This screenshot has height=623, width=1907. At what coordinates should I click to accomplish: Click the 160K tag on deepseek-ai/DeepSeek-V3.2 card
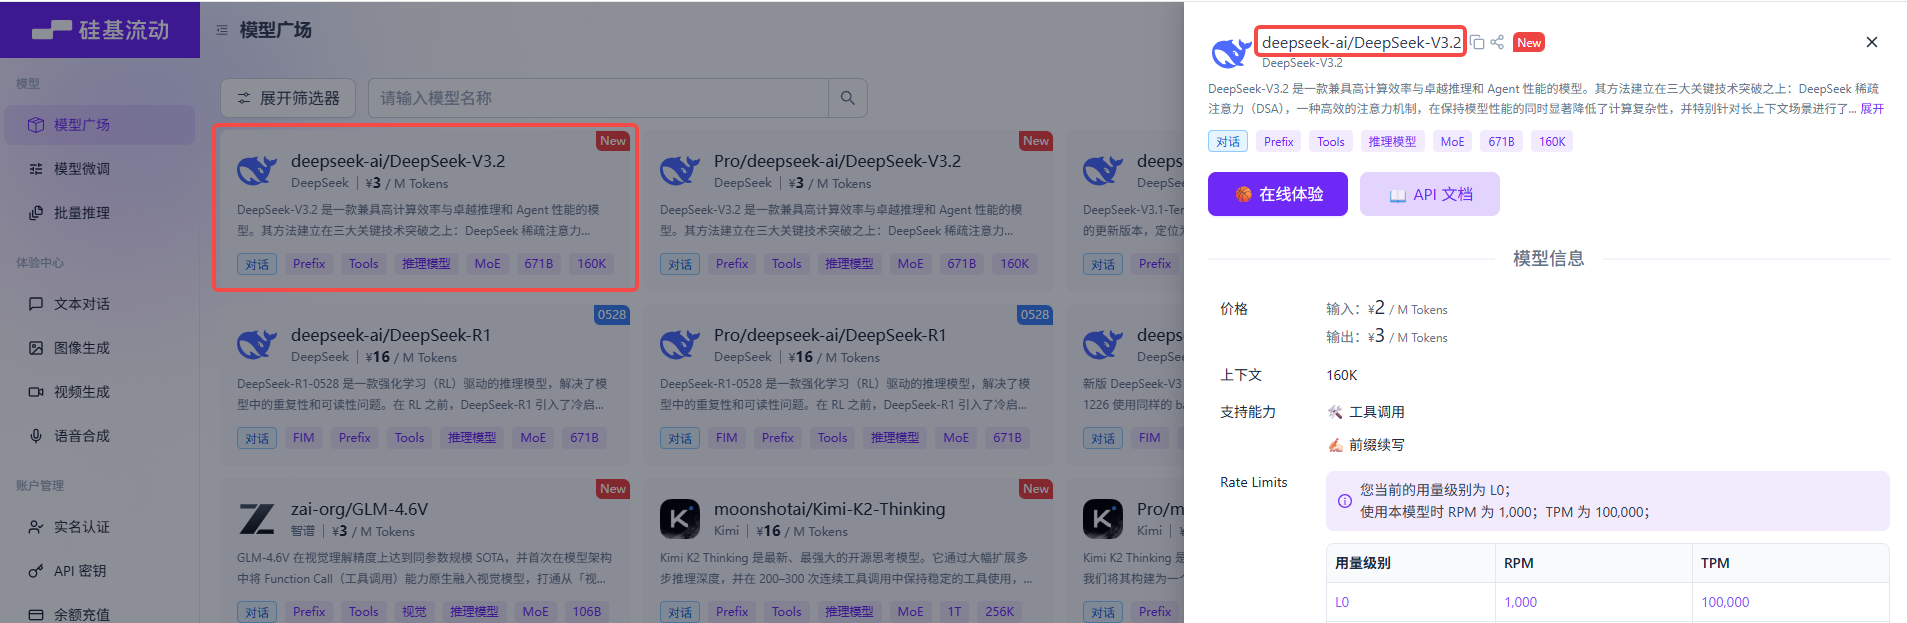coord(592,264)
